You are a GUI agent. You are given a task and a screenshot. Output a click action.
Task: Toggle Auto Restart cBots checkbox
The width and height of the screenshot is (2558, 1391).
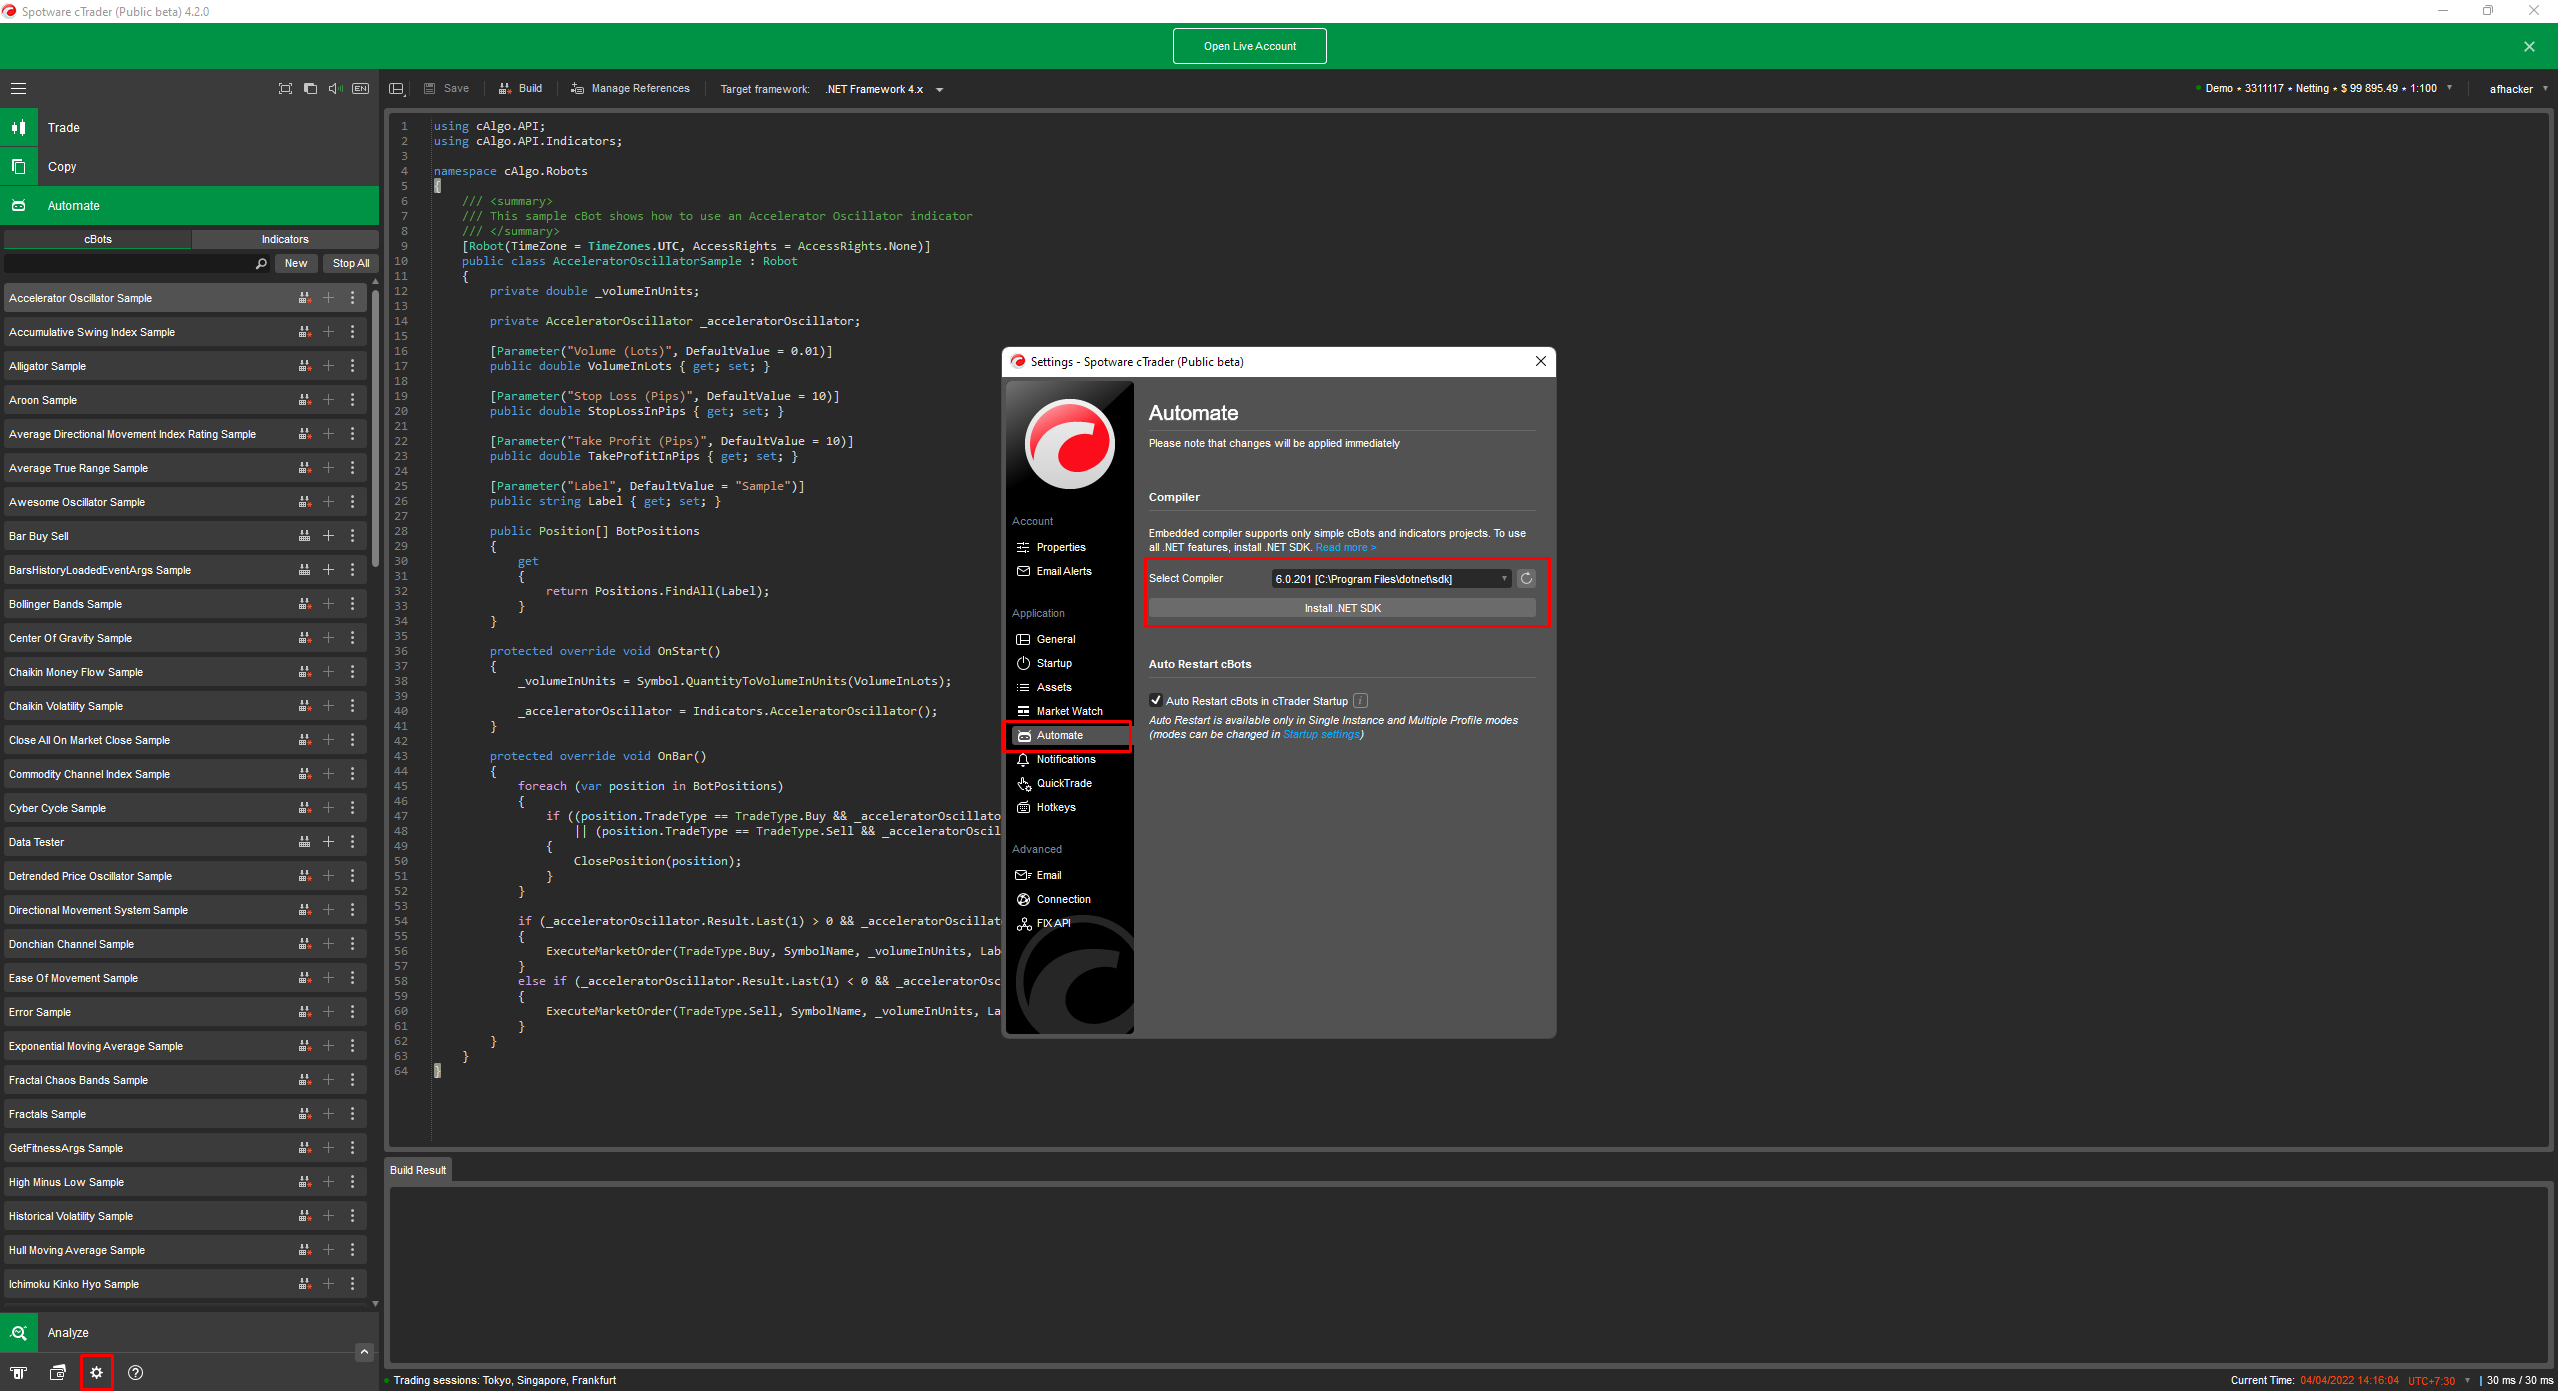(x=1156, y=700)
